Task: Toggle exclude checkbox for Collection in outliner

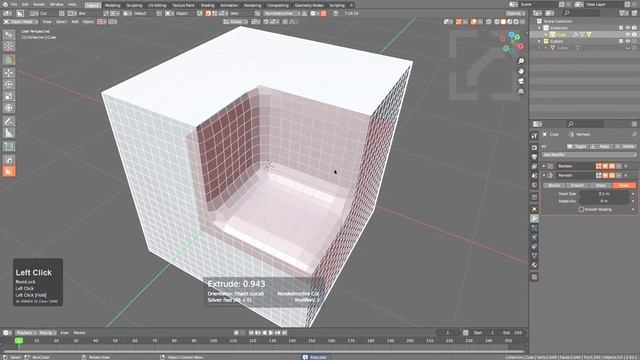Action: 621,28
